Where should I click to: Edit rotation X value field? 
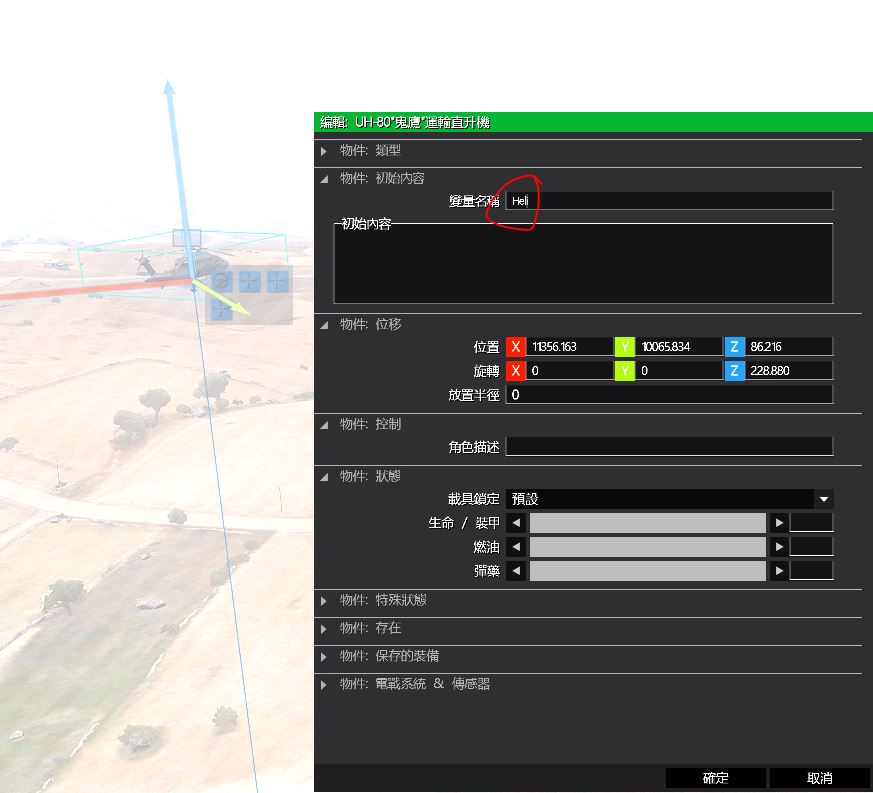[x=569, y=370]
